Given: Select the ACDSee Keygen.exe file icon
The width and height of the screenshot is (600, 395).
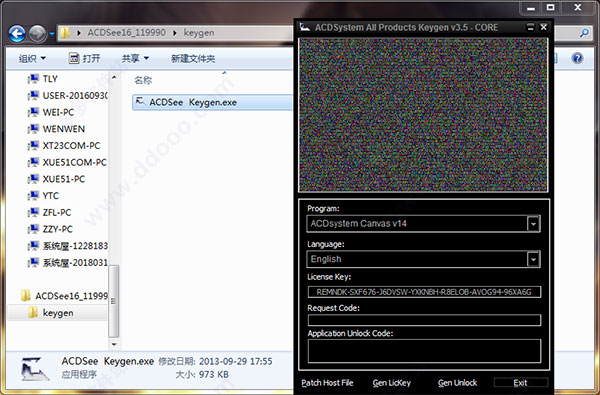Looking at the screenshot, I should [140, 102].
